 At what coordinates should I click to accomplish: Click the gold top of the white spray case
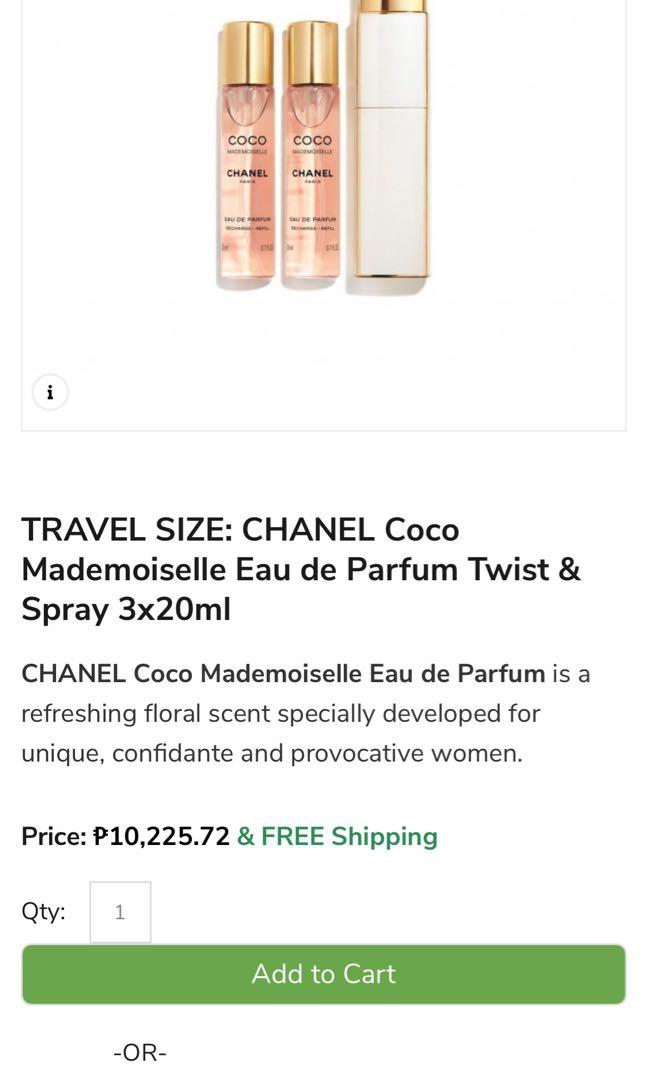390,5
